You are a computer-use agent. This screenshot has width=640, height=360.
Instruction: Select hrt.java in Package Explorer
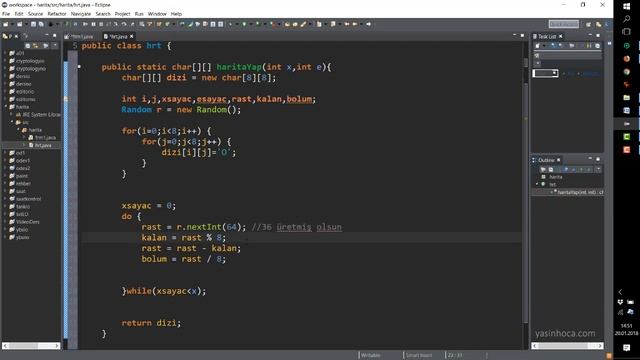42,145
